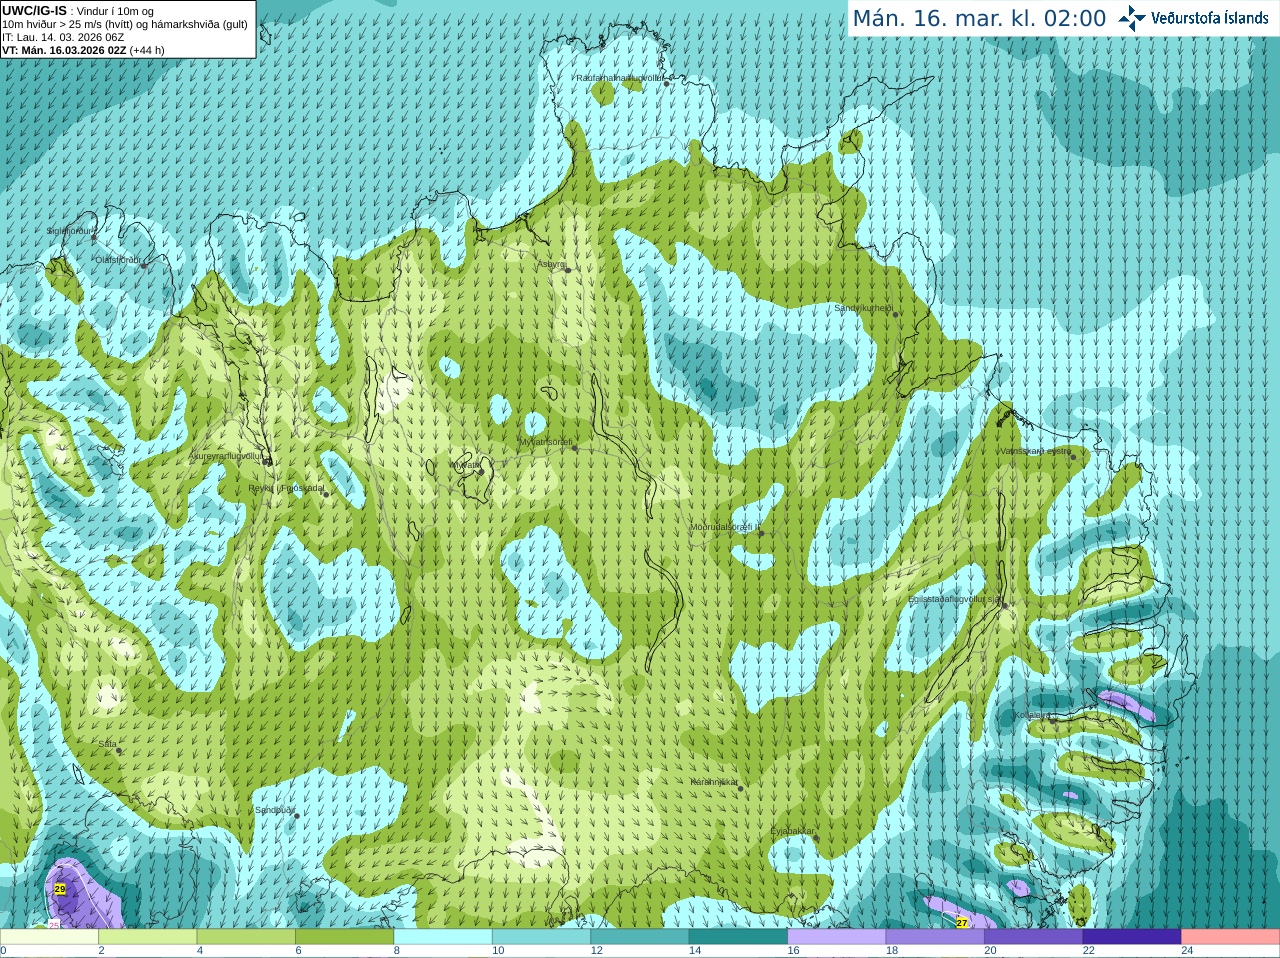
Task: Click the legend scale number 8
Action: click(397, 951)
